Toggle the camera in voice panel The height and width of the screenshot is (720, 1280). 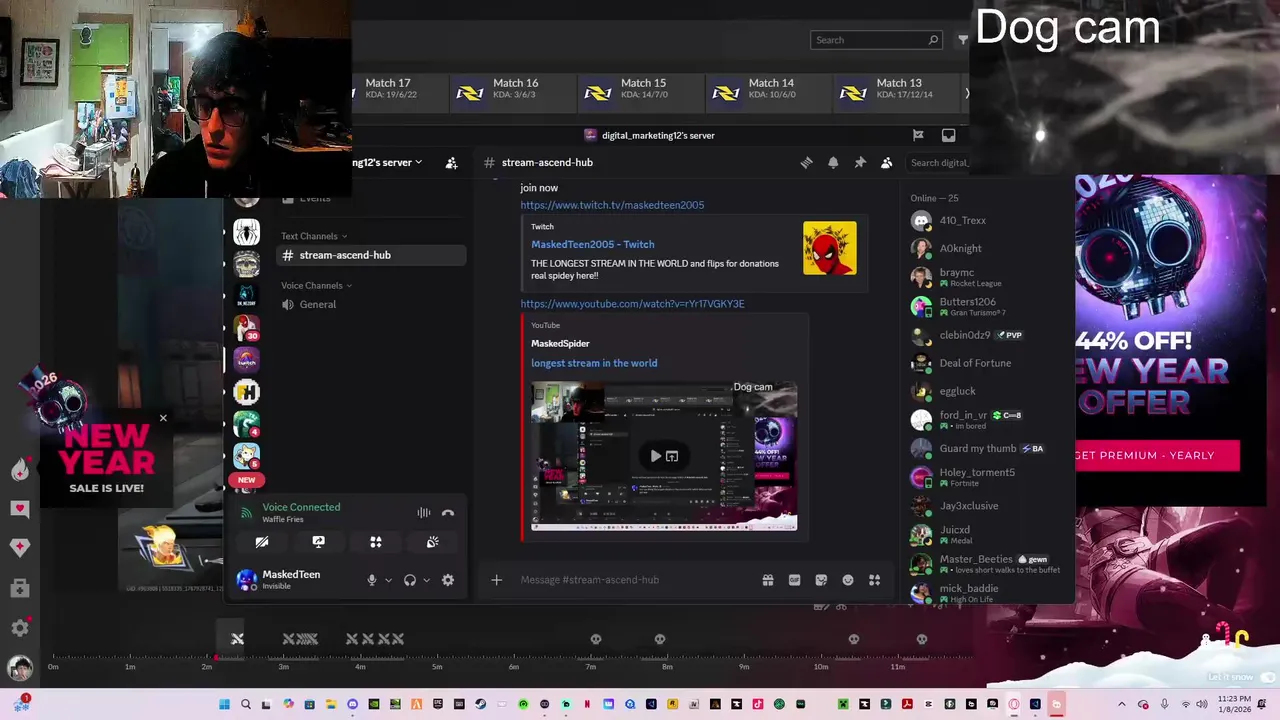click(262, 541)
